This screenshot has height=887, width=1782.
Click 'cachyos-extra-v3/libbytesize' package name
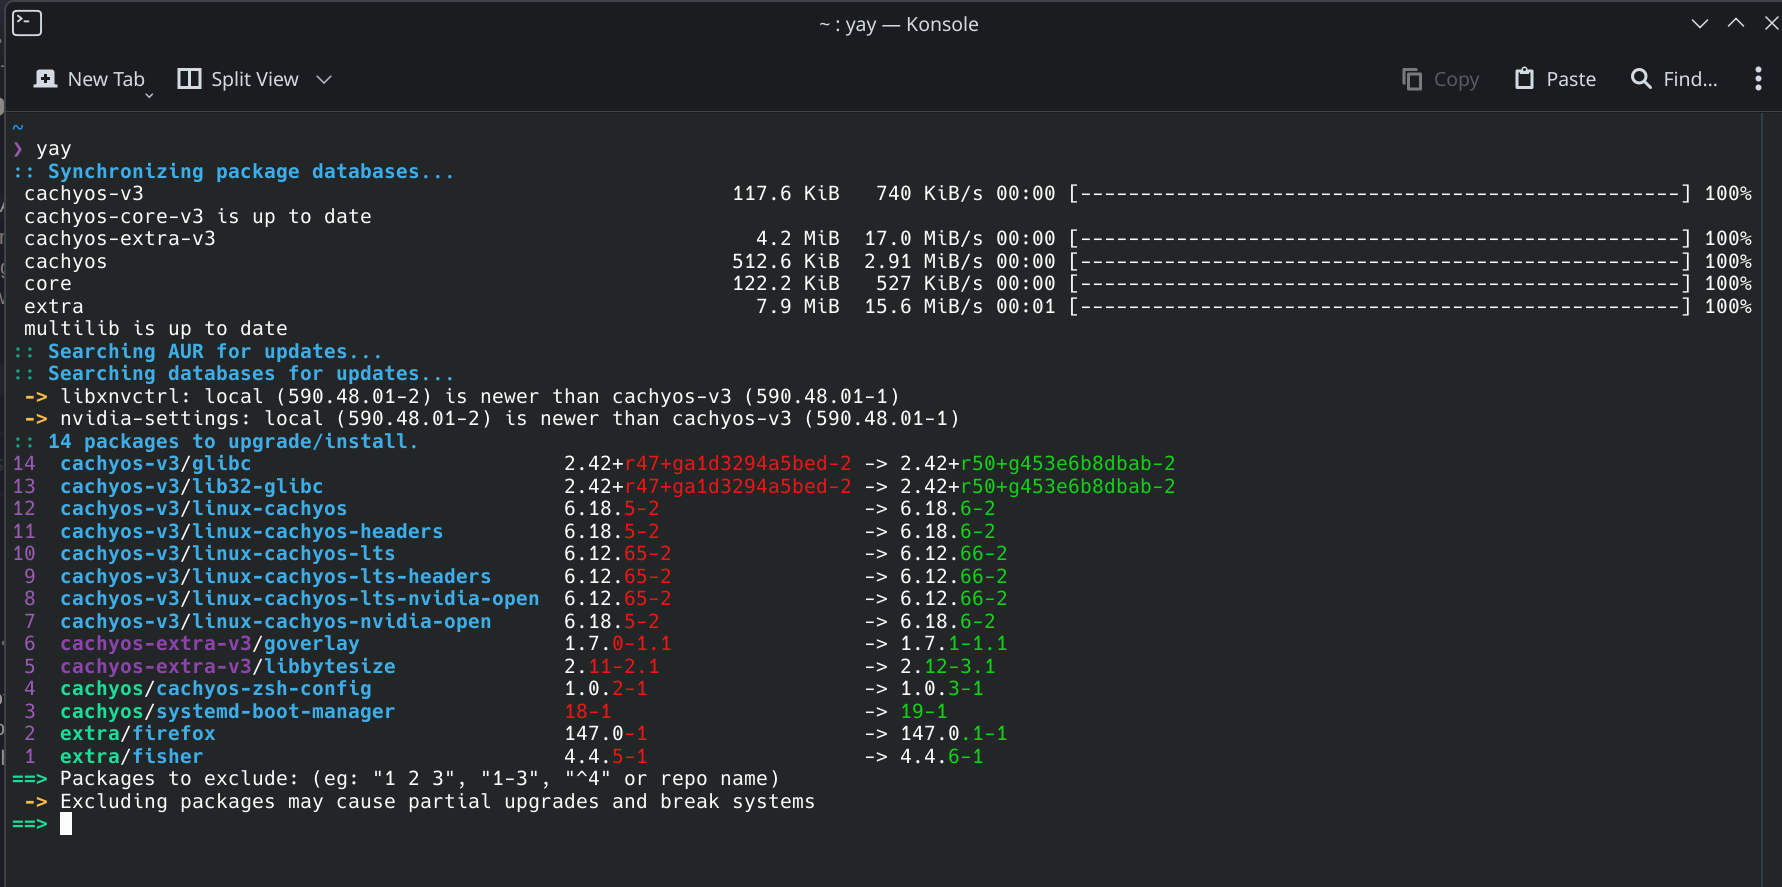(227, 667)
